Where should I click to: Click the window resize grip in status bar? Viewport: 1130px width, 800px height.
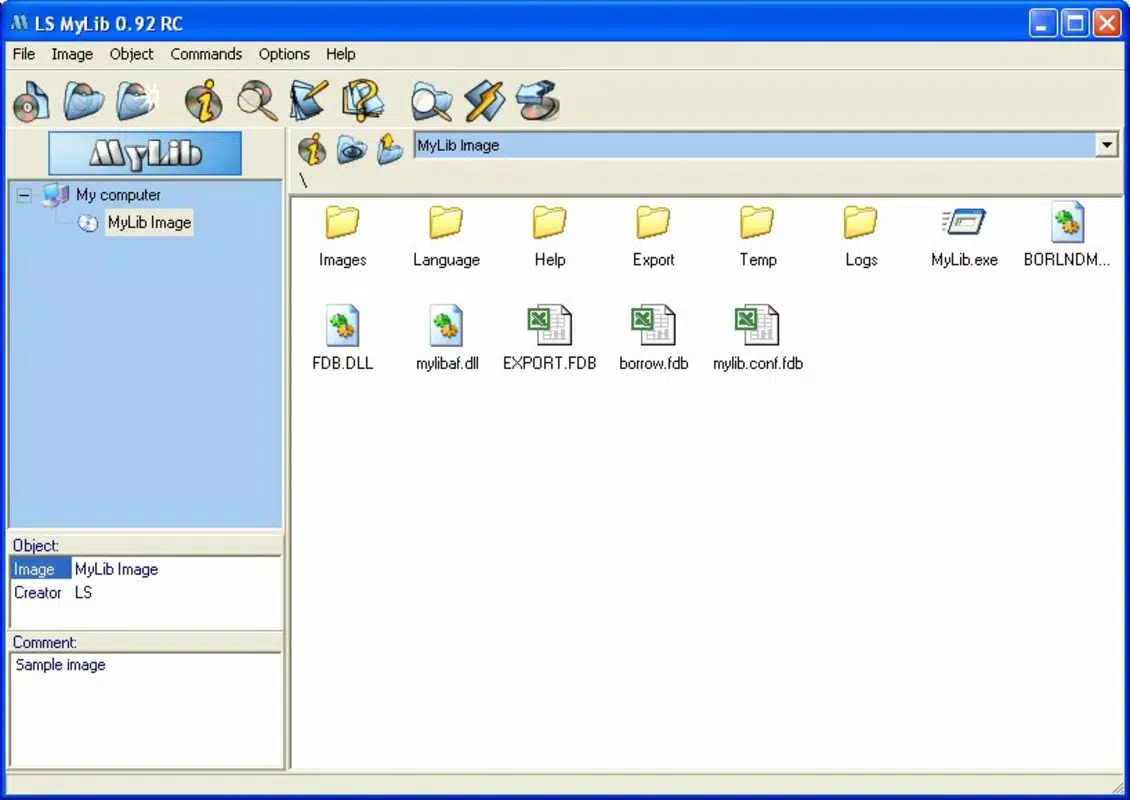click(1116, 786)
